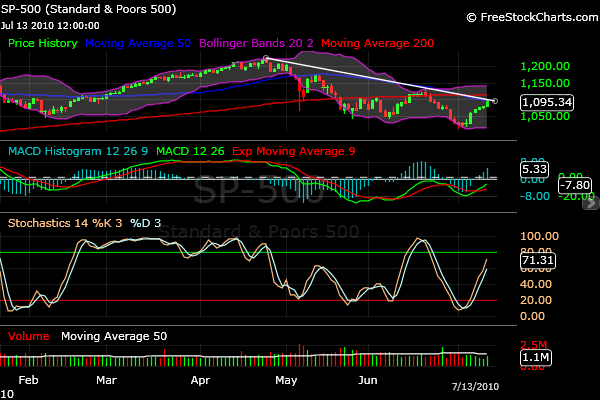Click the 1,095.34 current price tag
This screenshot has width=600, height=400.
click(547, 102)
